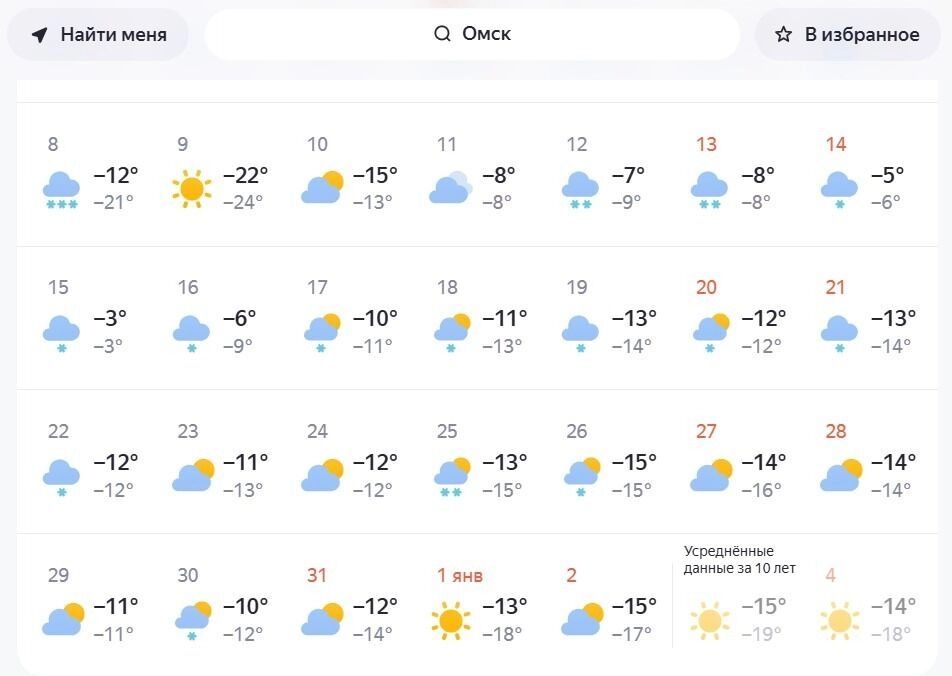Click the sun and snow icon for day 30
Viewport: 952px width, 676px height.
click(191, 620)
